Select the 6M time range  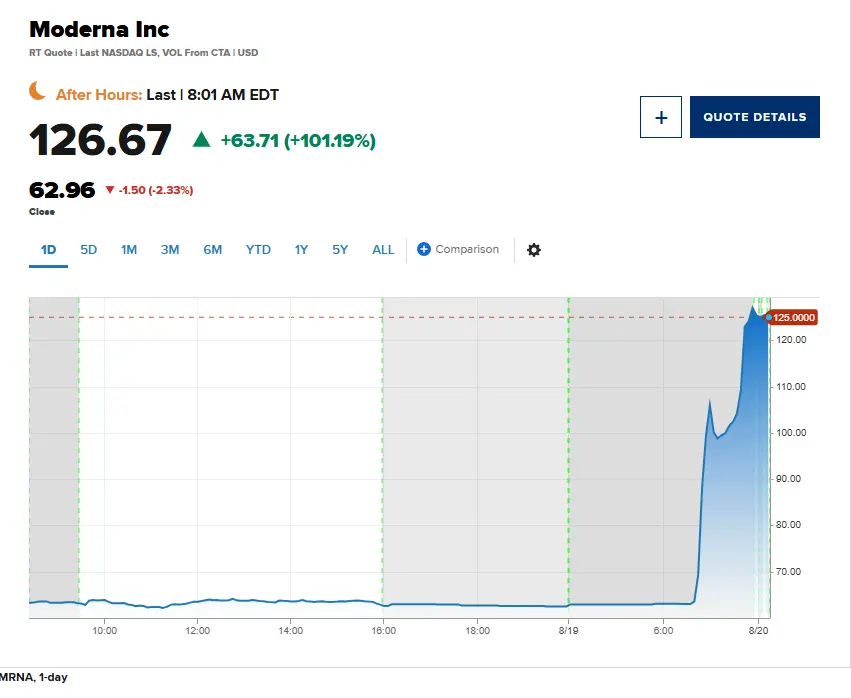(x=213, y=250)
